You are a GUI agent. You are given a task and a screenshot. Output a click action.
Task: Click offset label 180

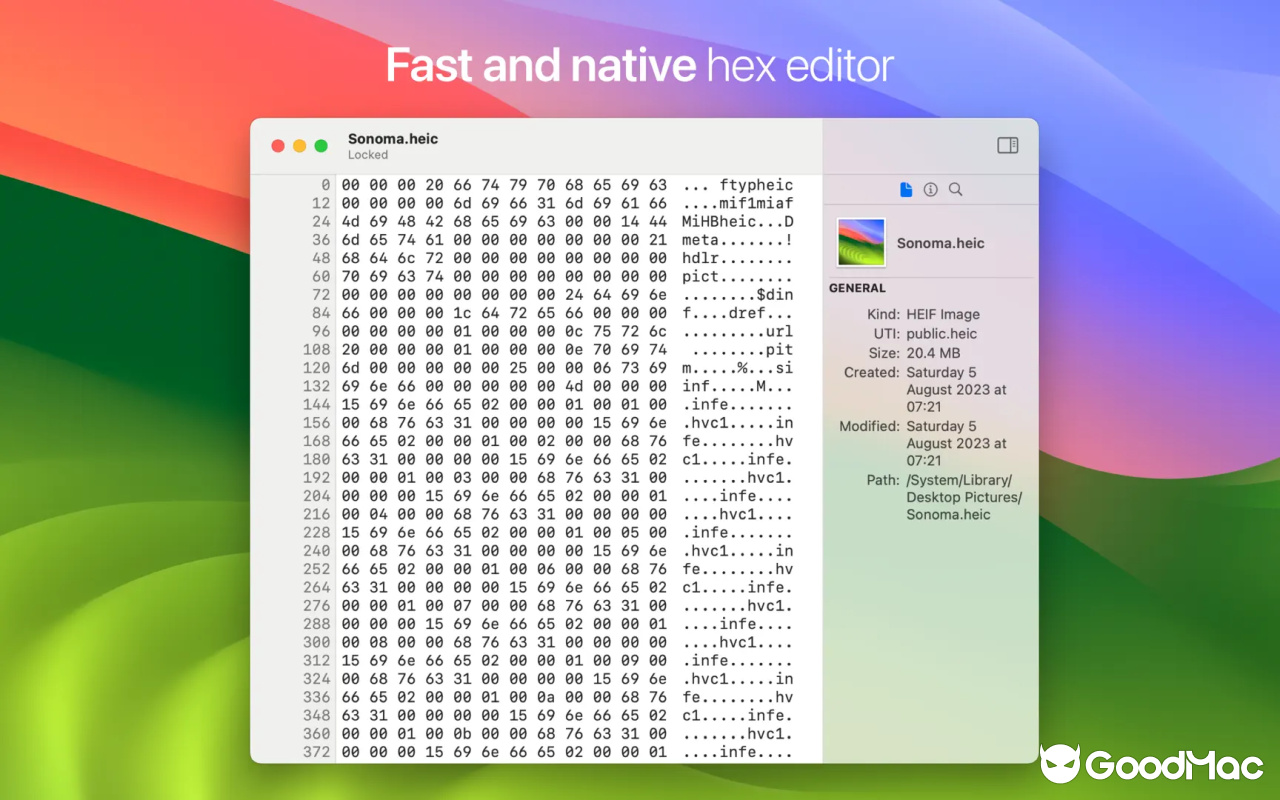[317, 460]
